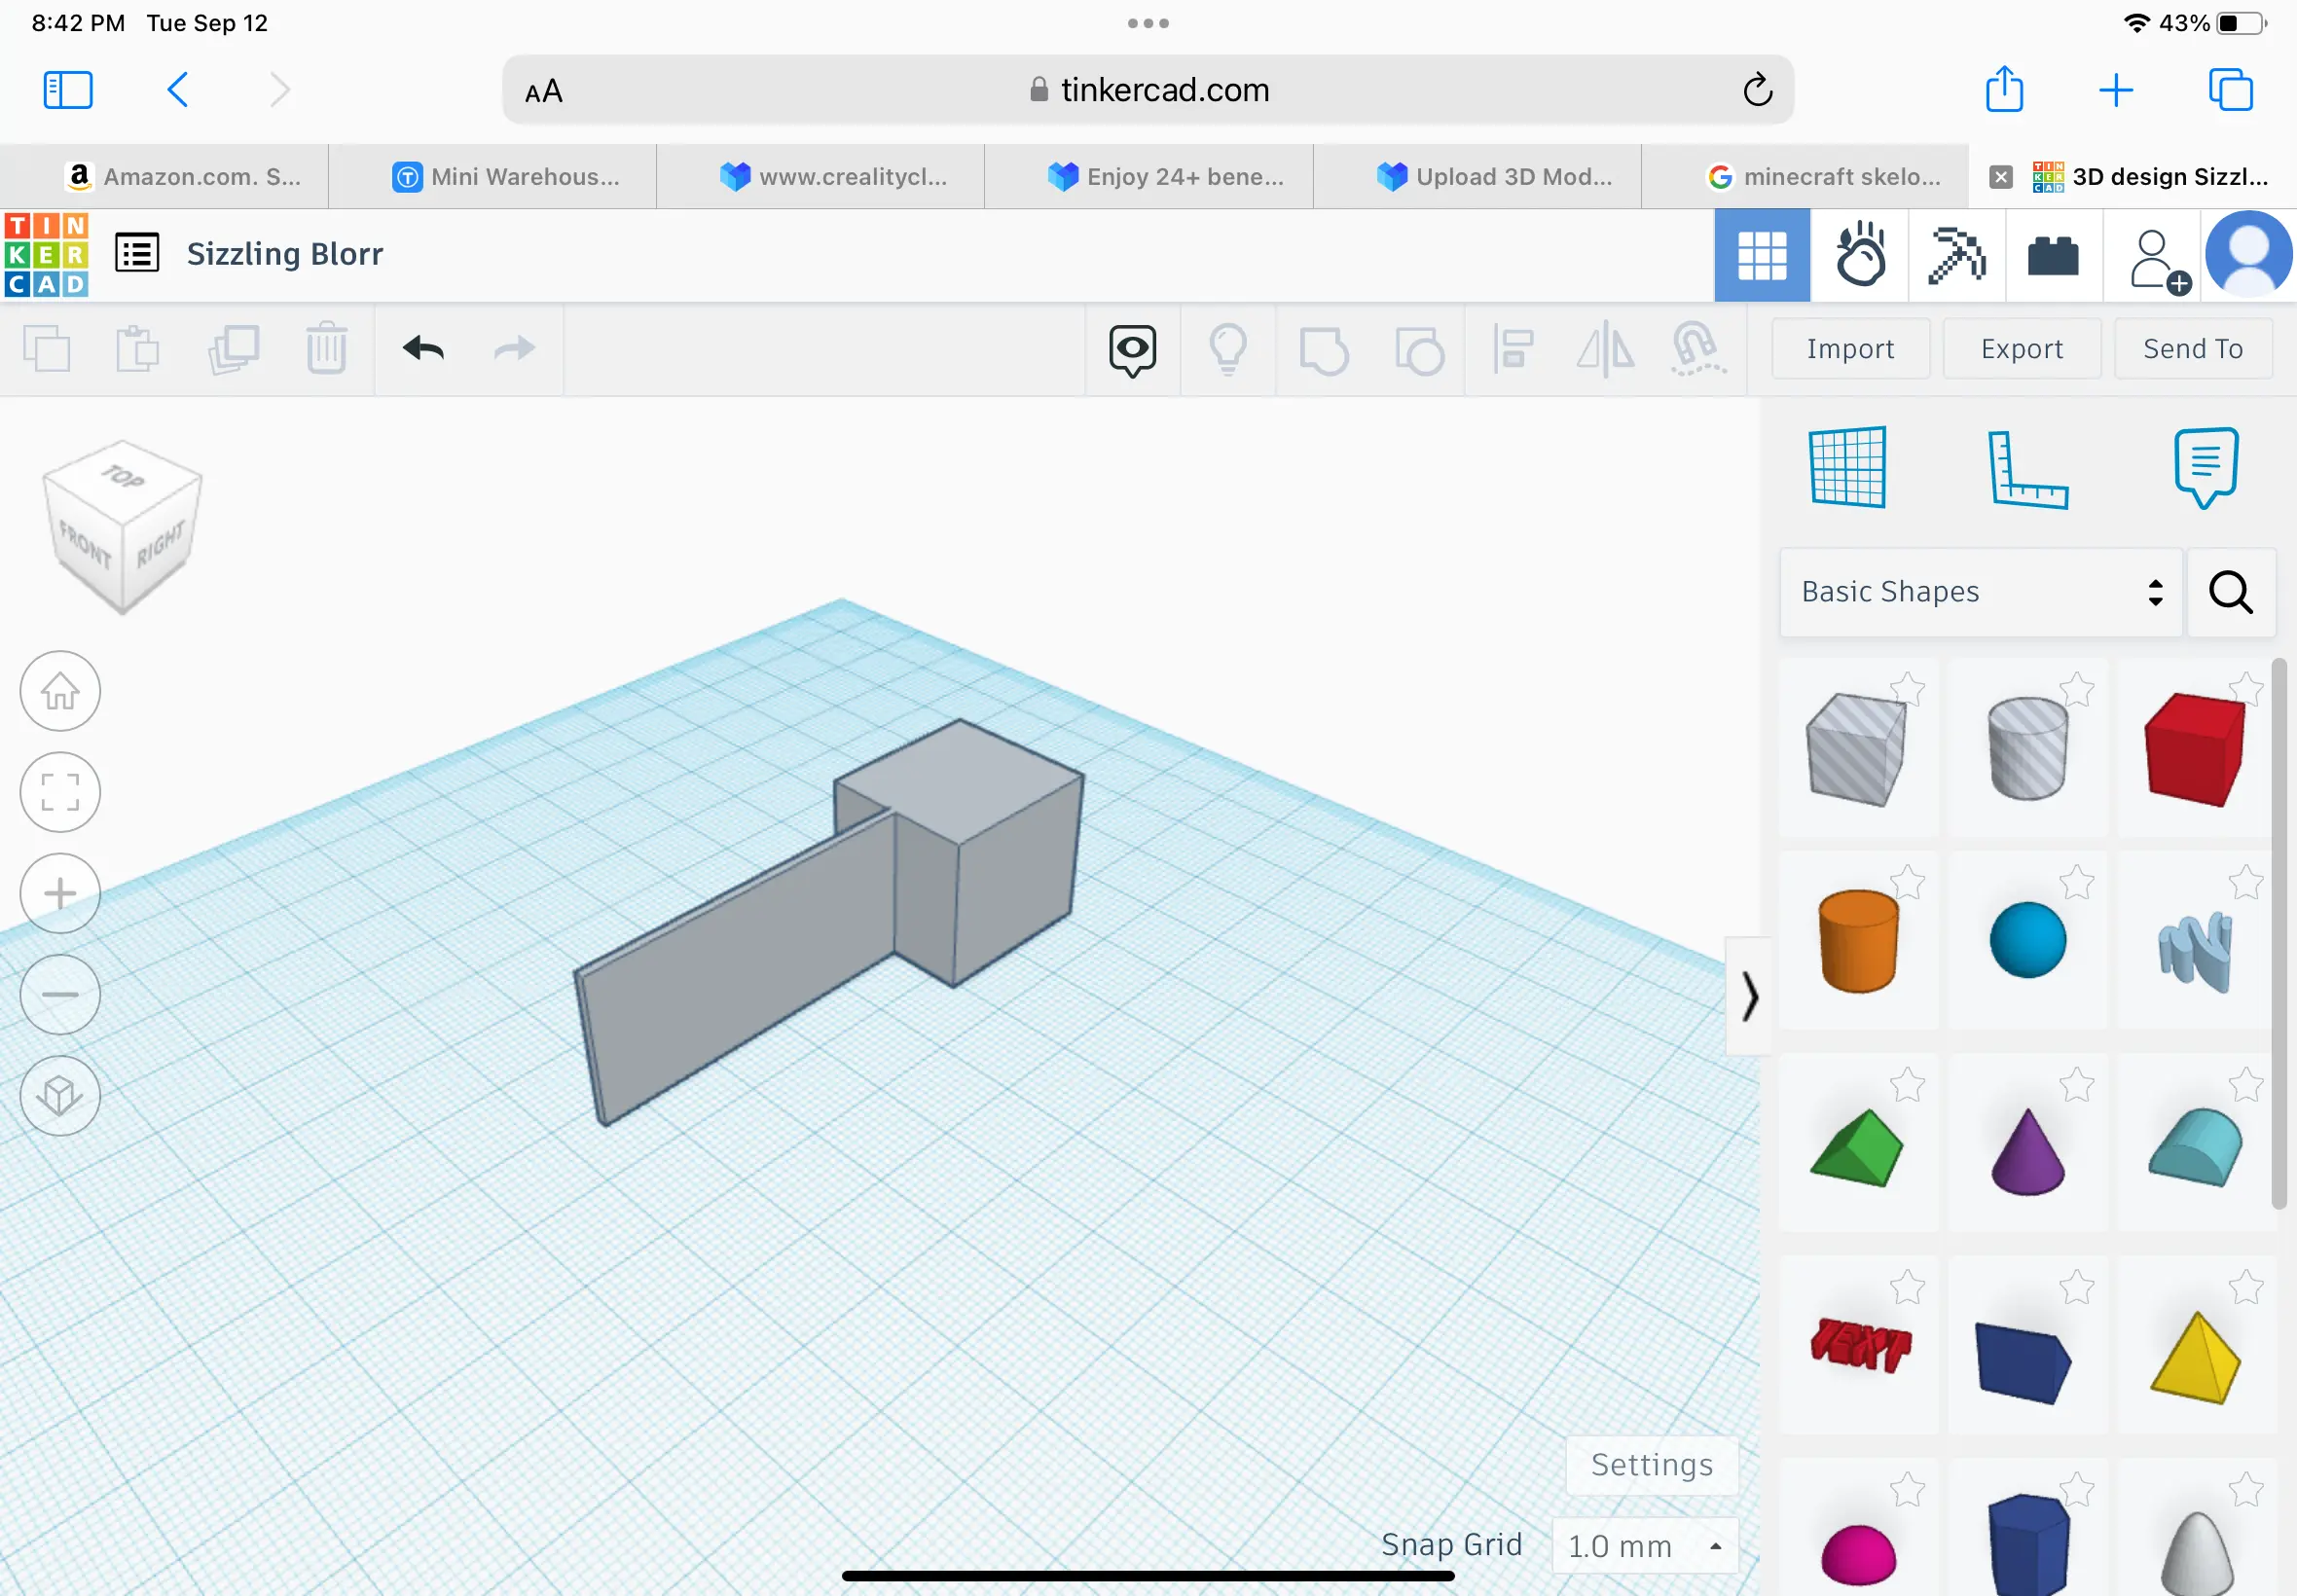Screen dimensions: 2297x1596
Task: Reset to Home view
Action: click(60, 691)
